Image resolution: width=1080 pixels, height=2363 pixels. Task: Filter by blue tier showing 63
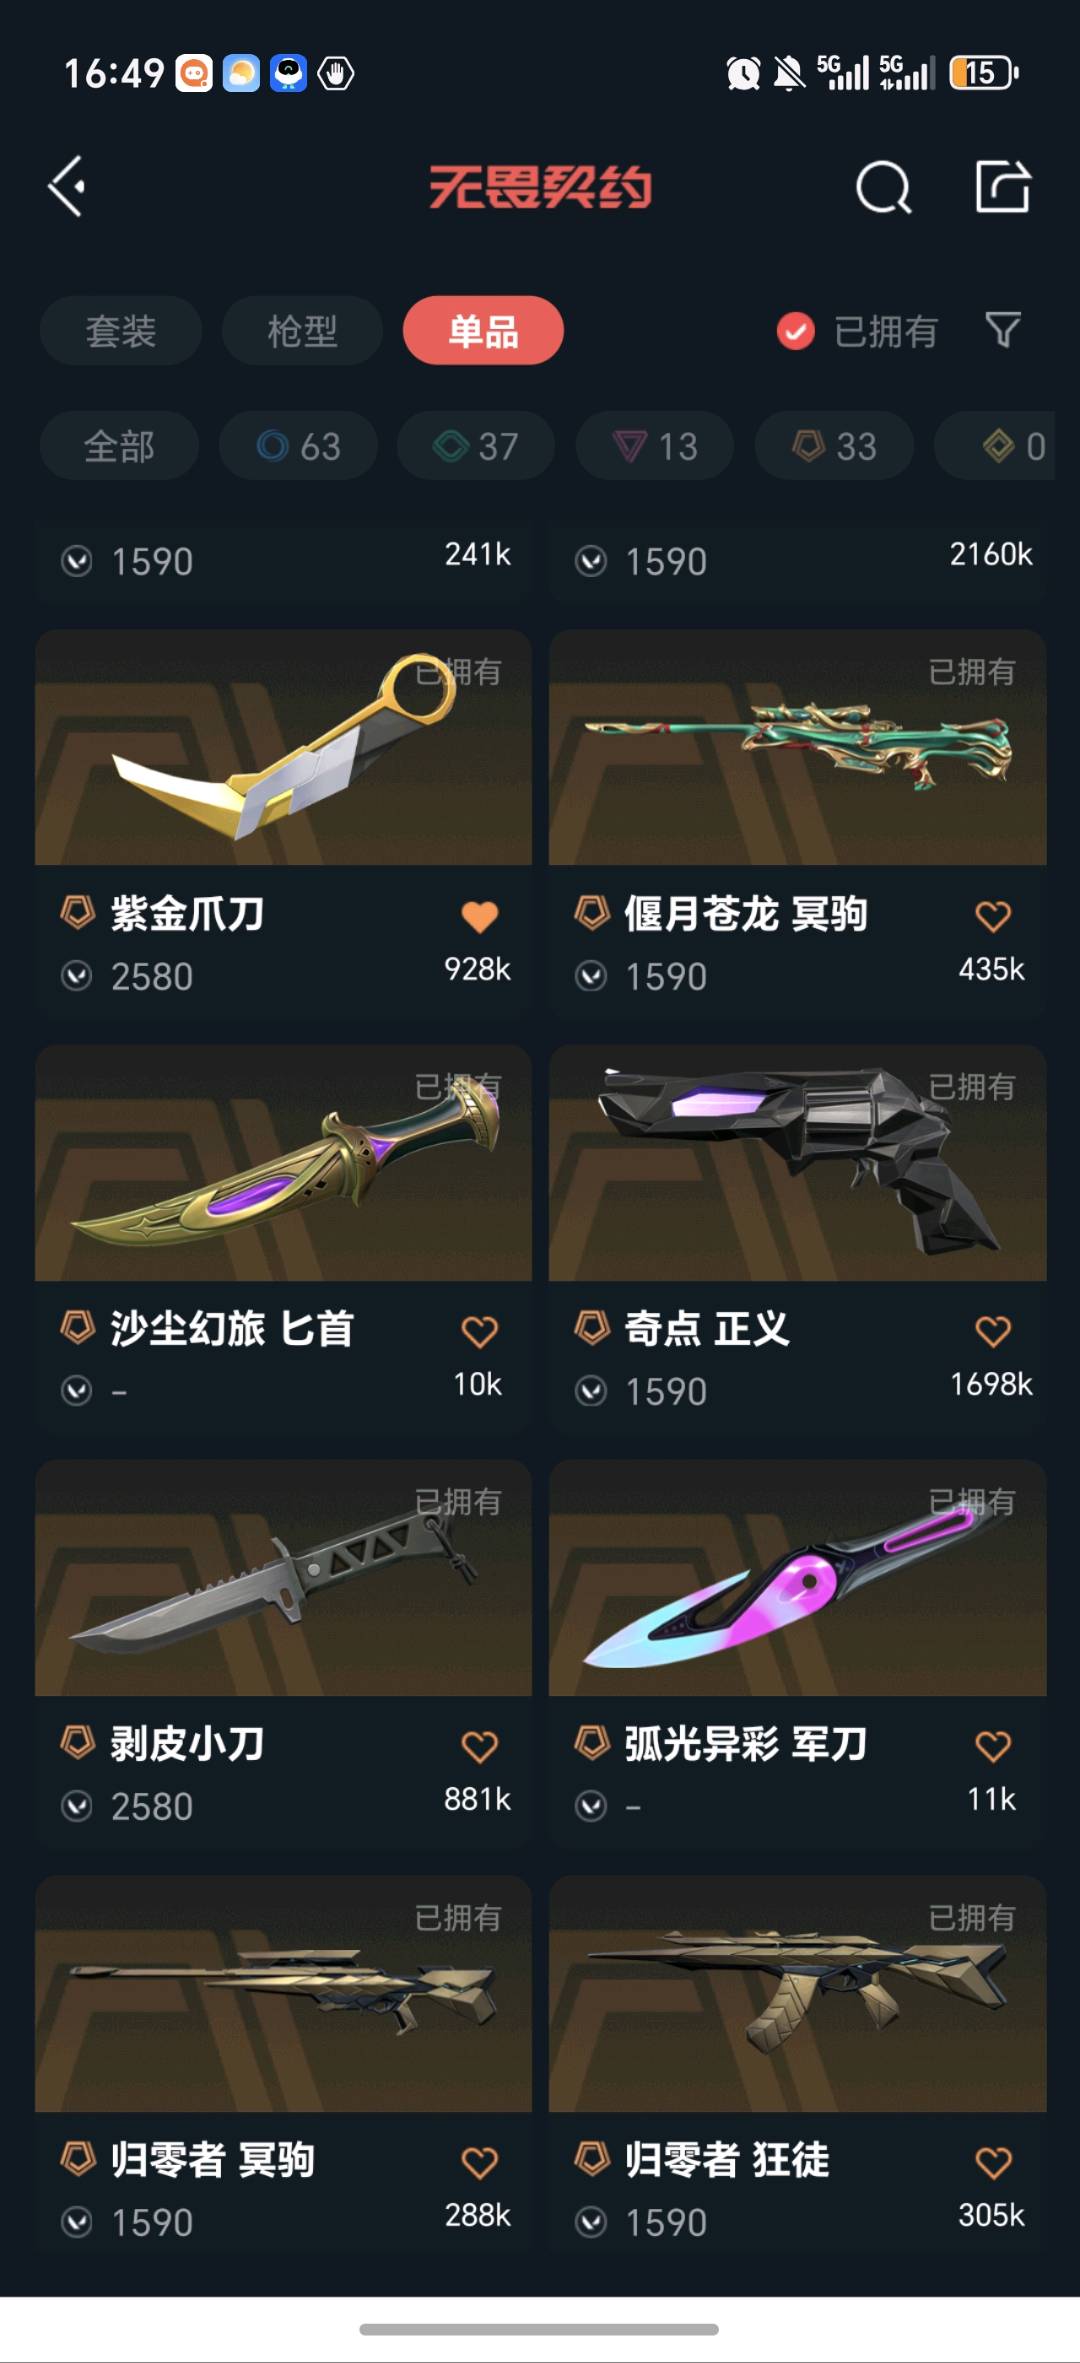298,446
